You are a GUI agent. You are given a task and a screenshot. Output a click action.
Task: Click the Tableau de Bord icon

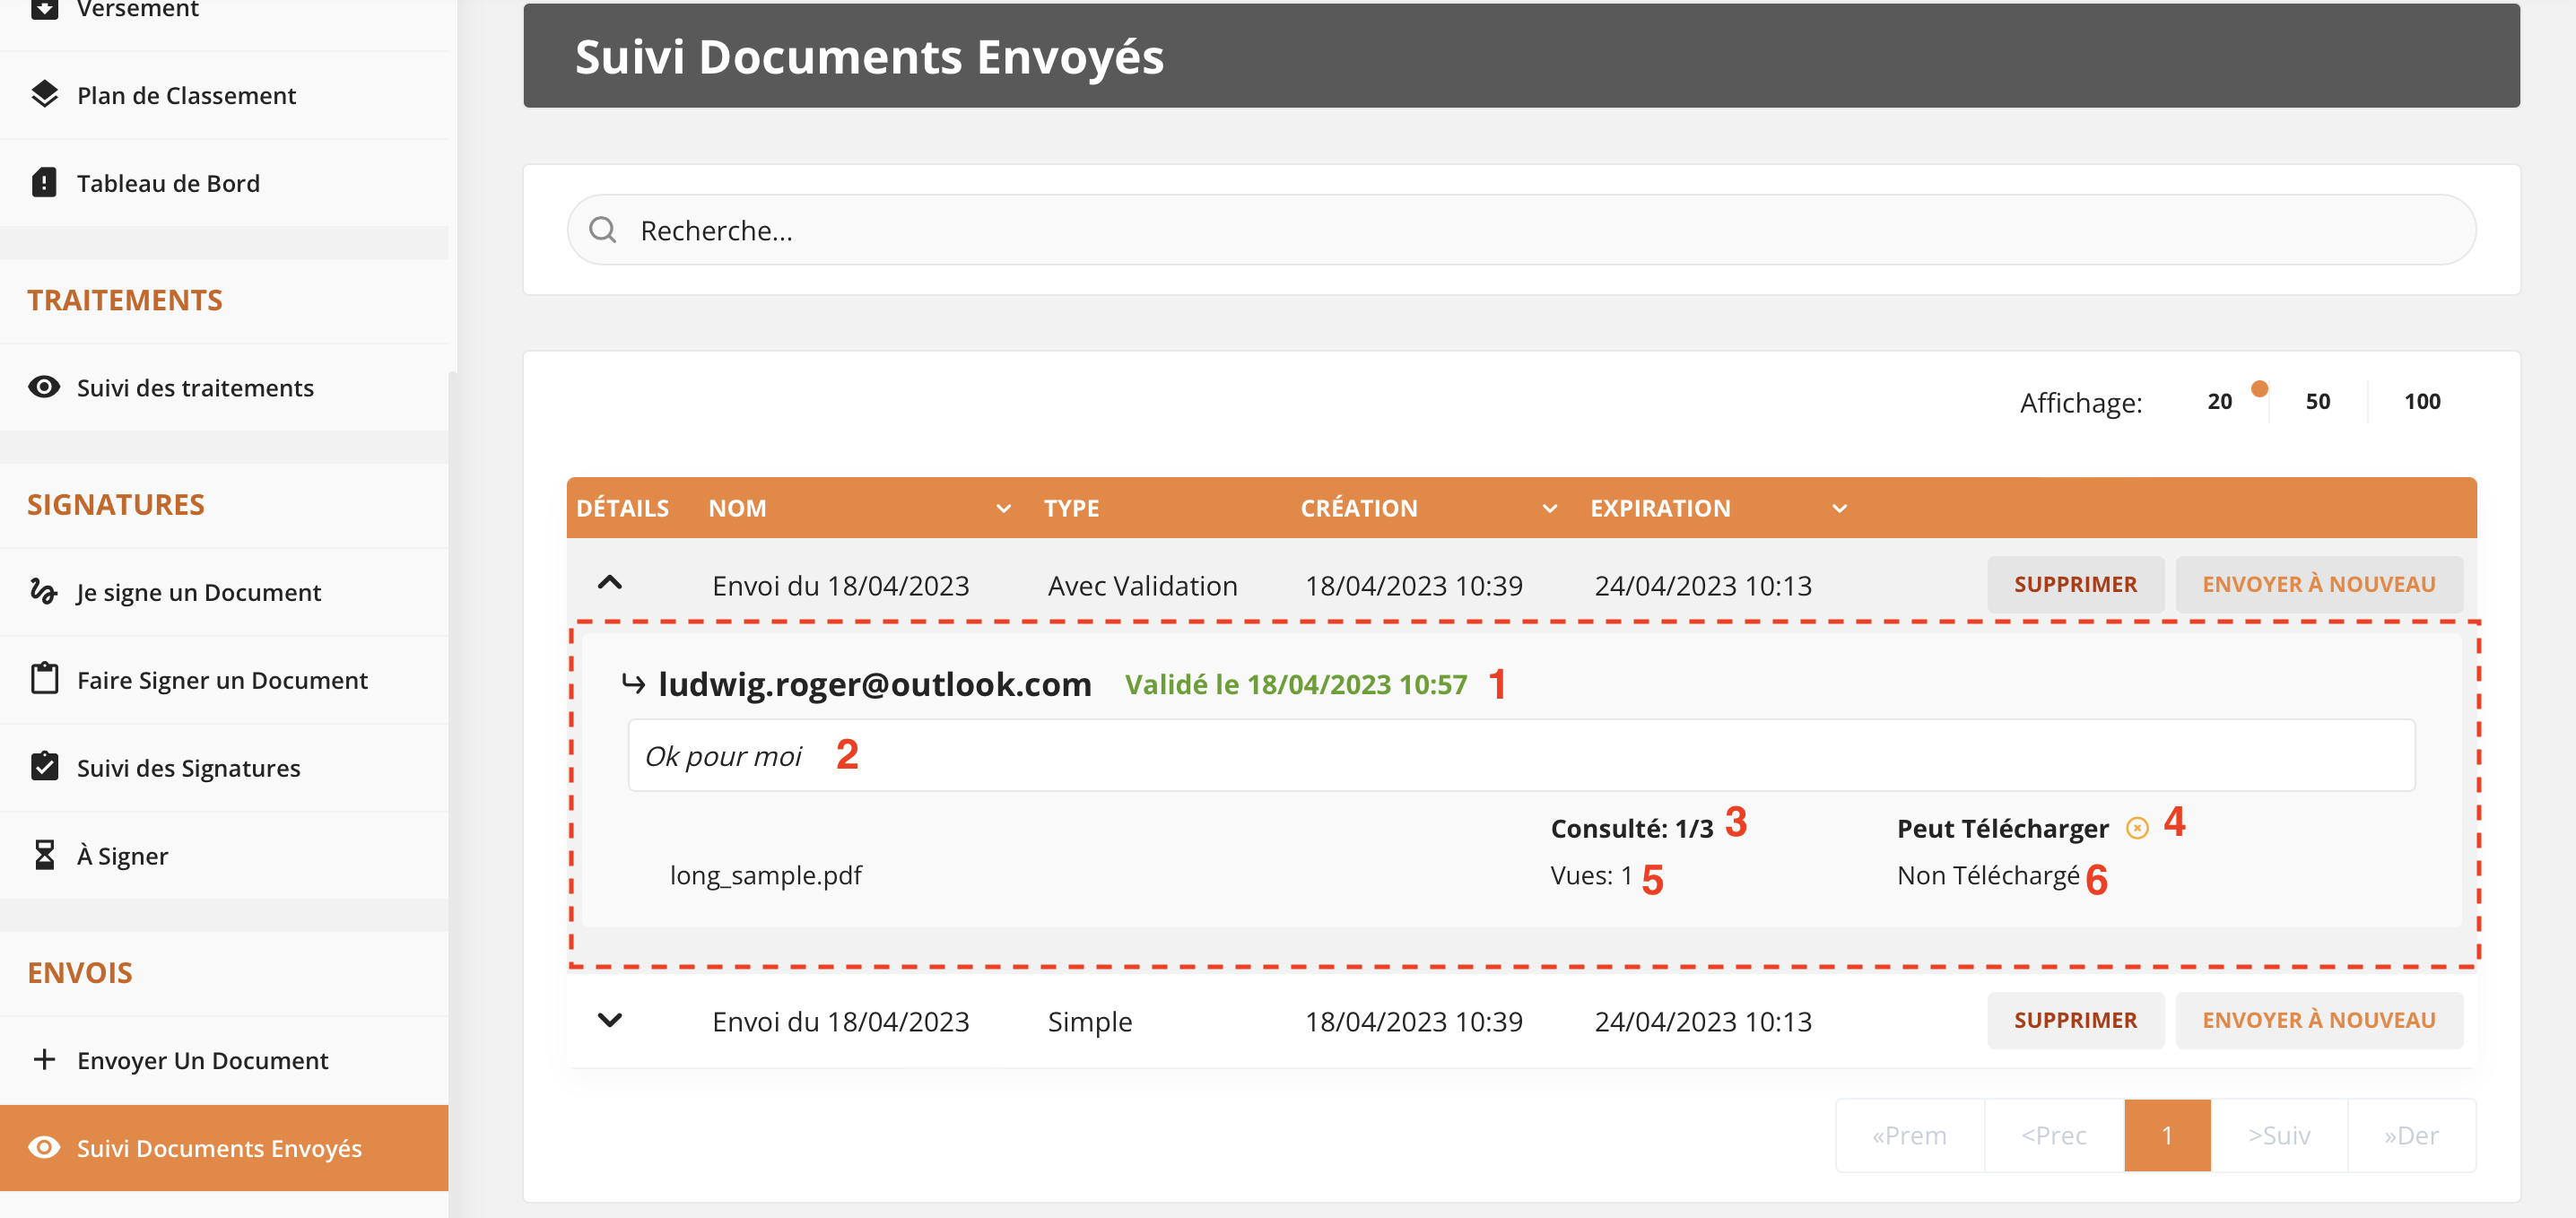coord(44,183)
